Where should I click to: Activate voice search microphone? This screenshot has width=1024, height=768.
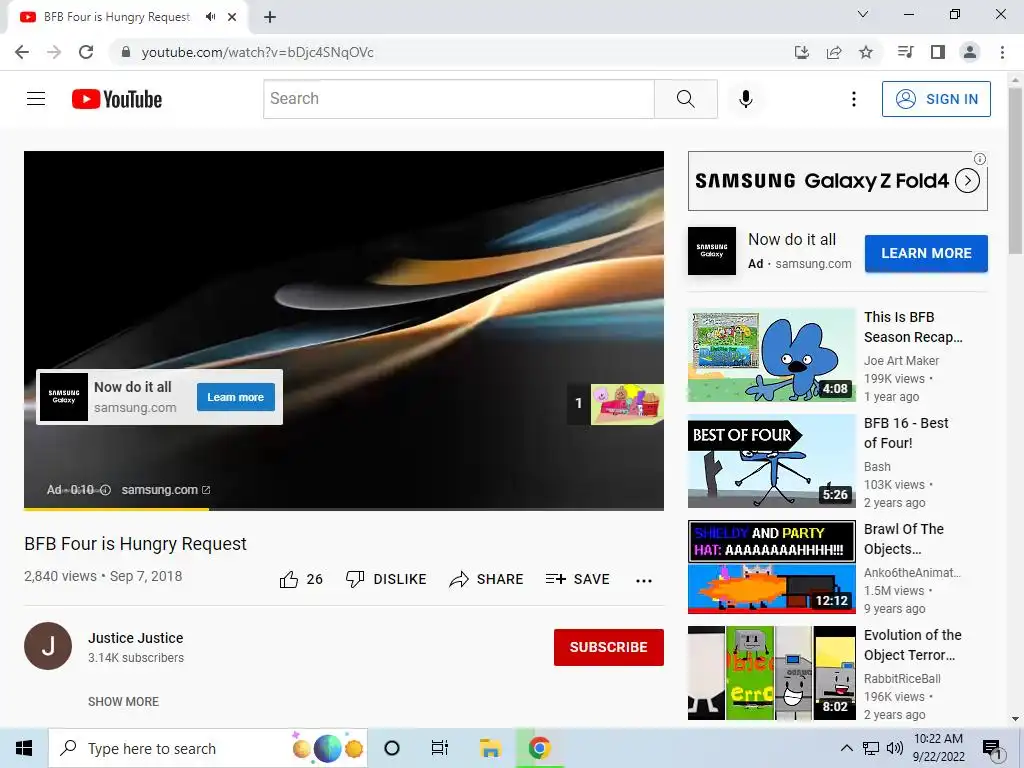[x=745, y=99]
